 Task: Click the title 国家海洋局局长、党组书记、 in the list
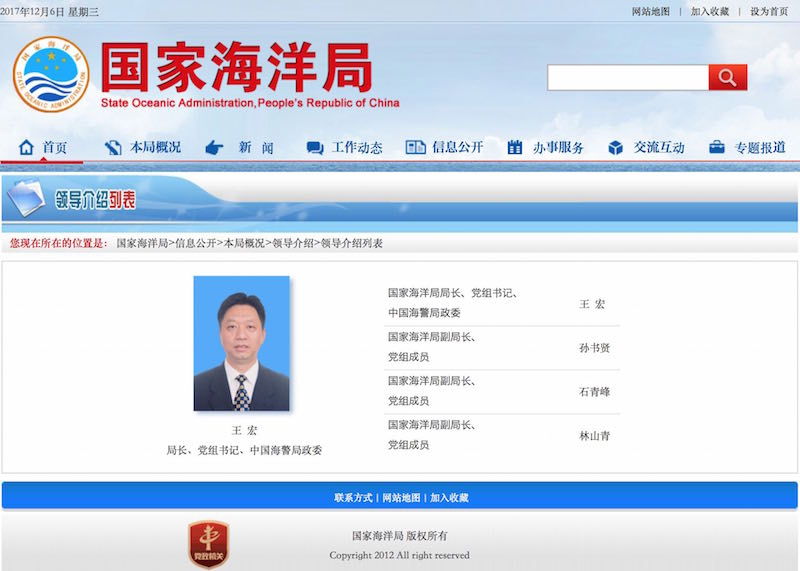click(453, 293)
